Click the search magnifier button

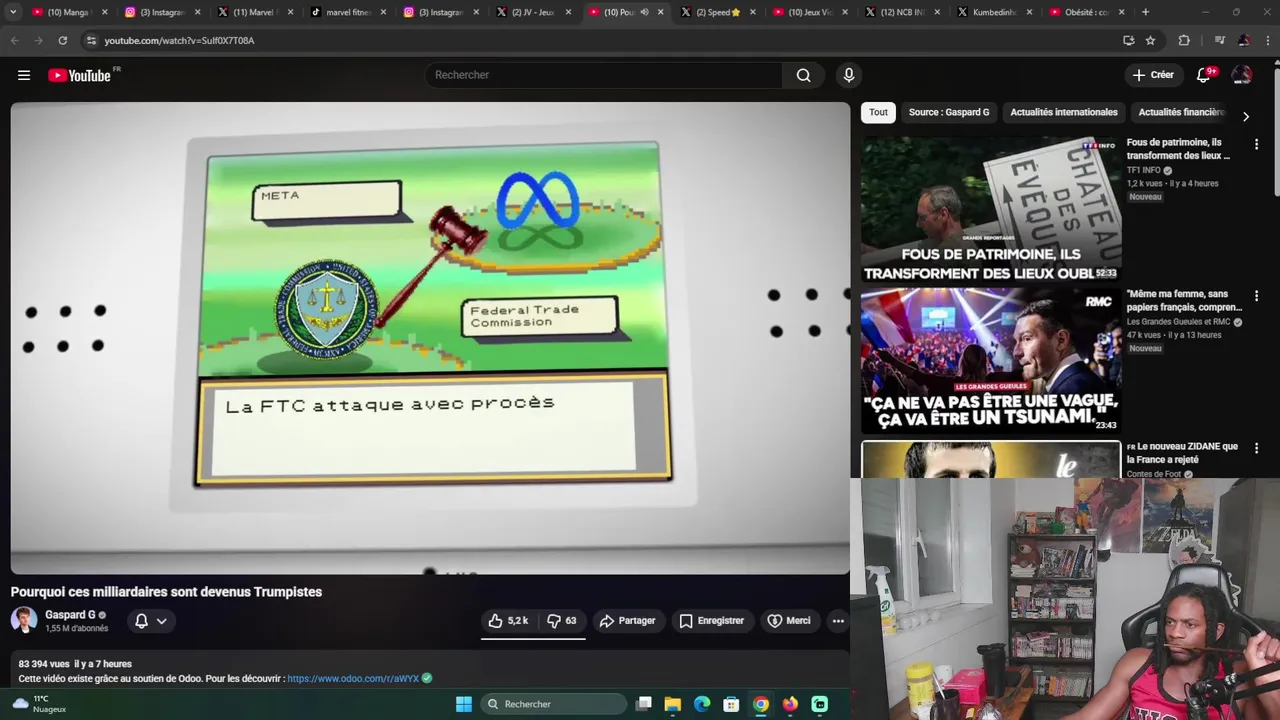[x=803, y=75]
